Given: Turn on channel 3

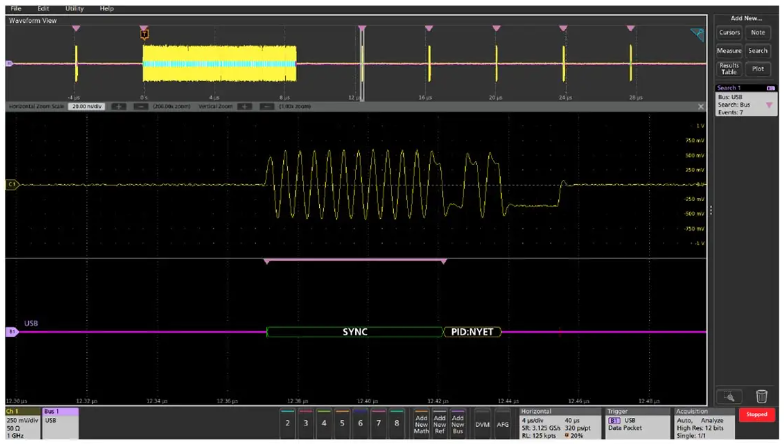Looking at the screenshot, I should point(306,423).
